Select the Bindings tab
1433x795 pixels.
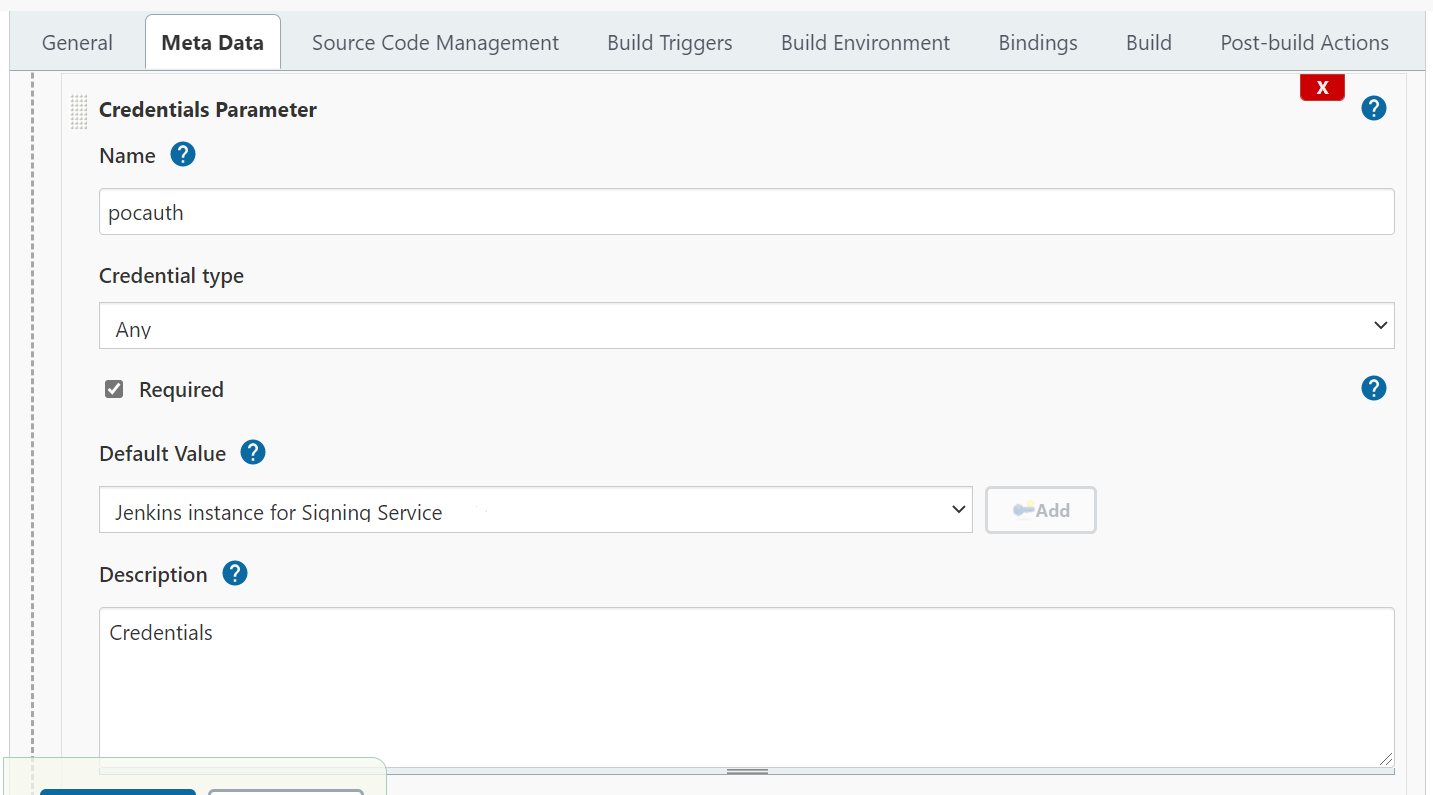click(1037, 43)
